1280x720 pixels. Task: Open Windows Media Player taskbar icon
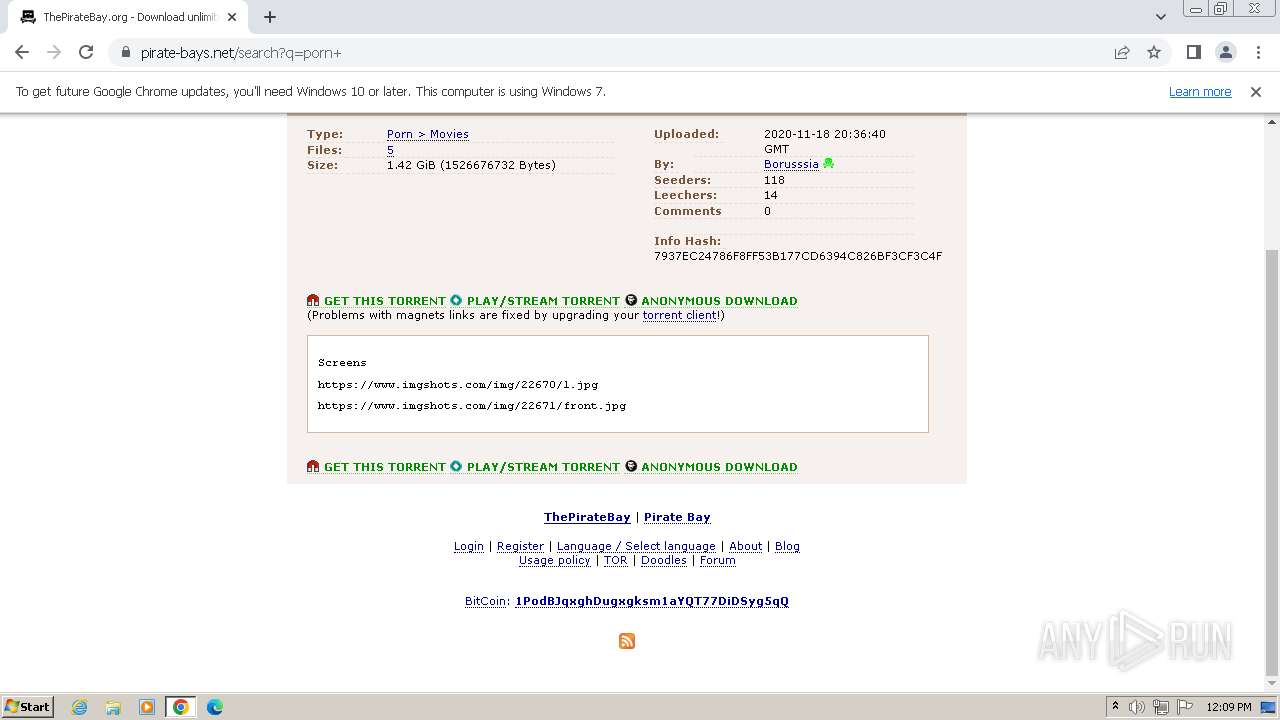(x=147, y=707)
